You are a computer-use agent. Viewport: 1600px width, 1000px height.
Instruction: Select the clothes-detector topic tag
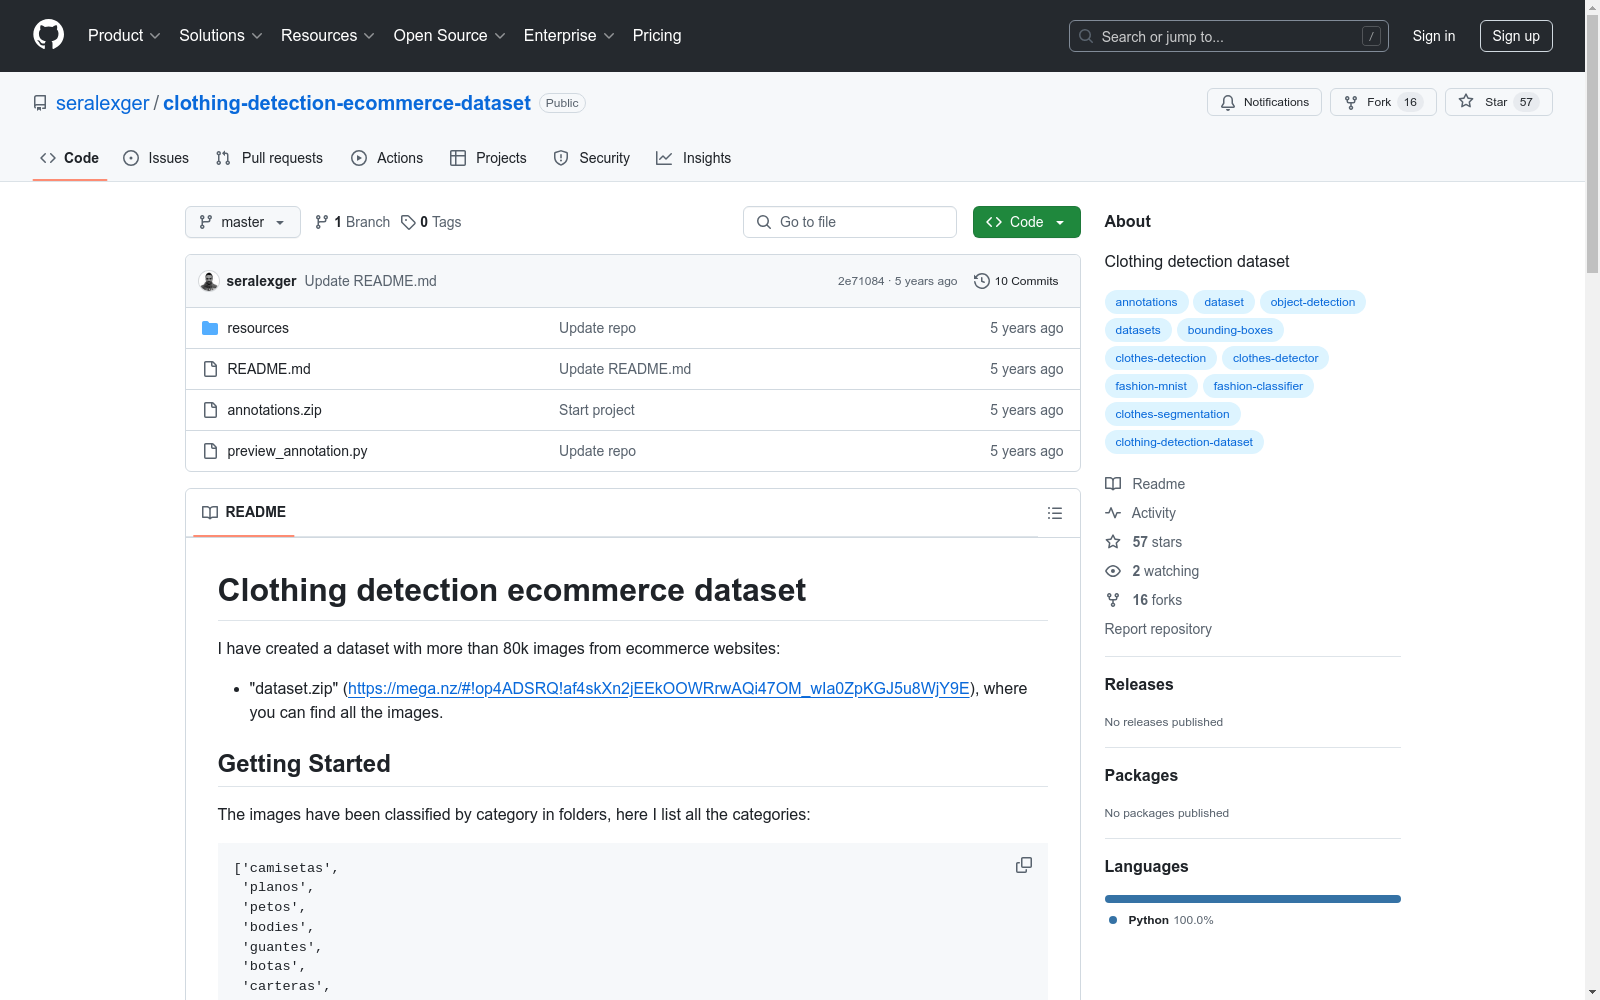point(1275,358)
